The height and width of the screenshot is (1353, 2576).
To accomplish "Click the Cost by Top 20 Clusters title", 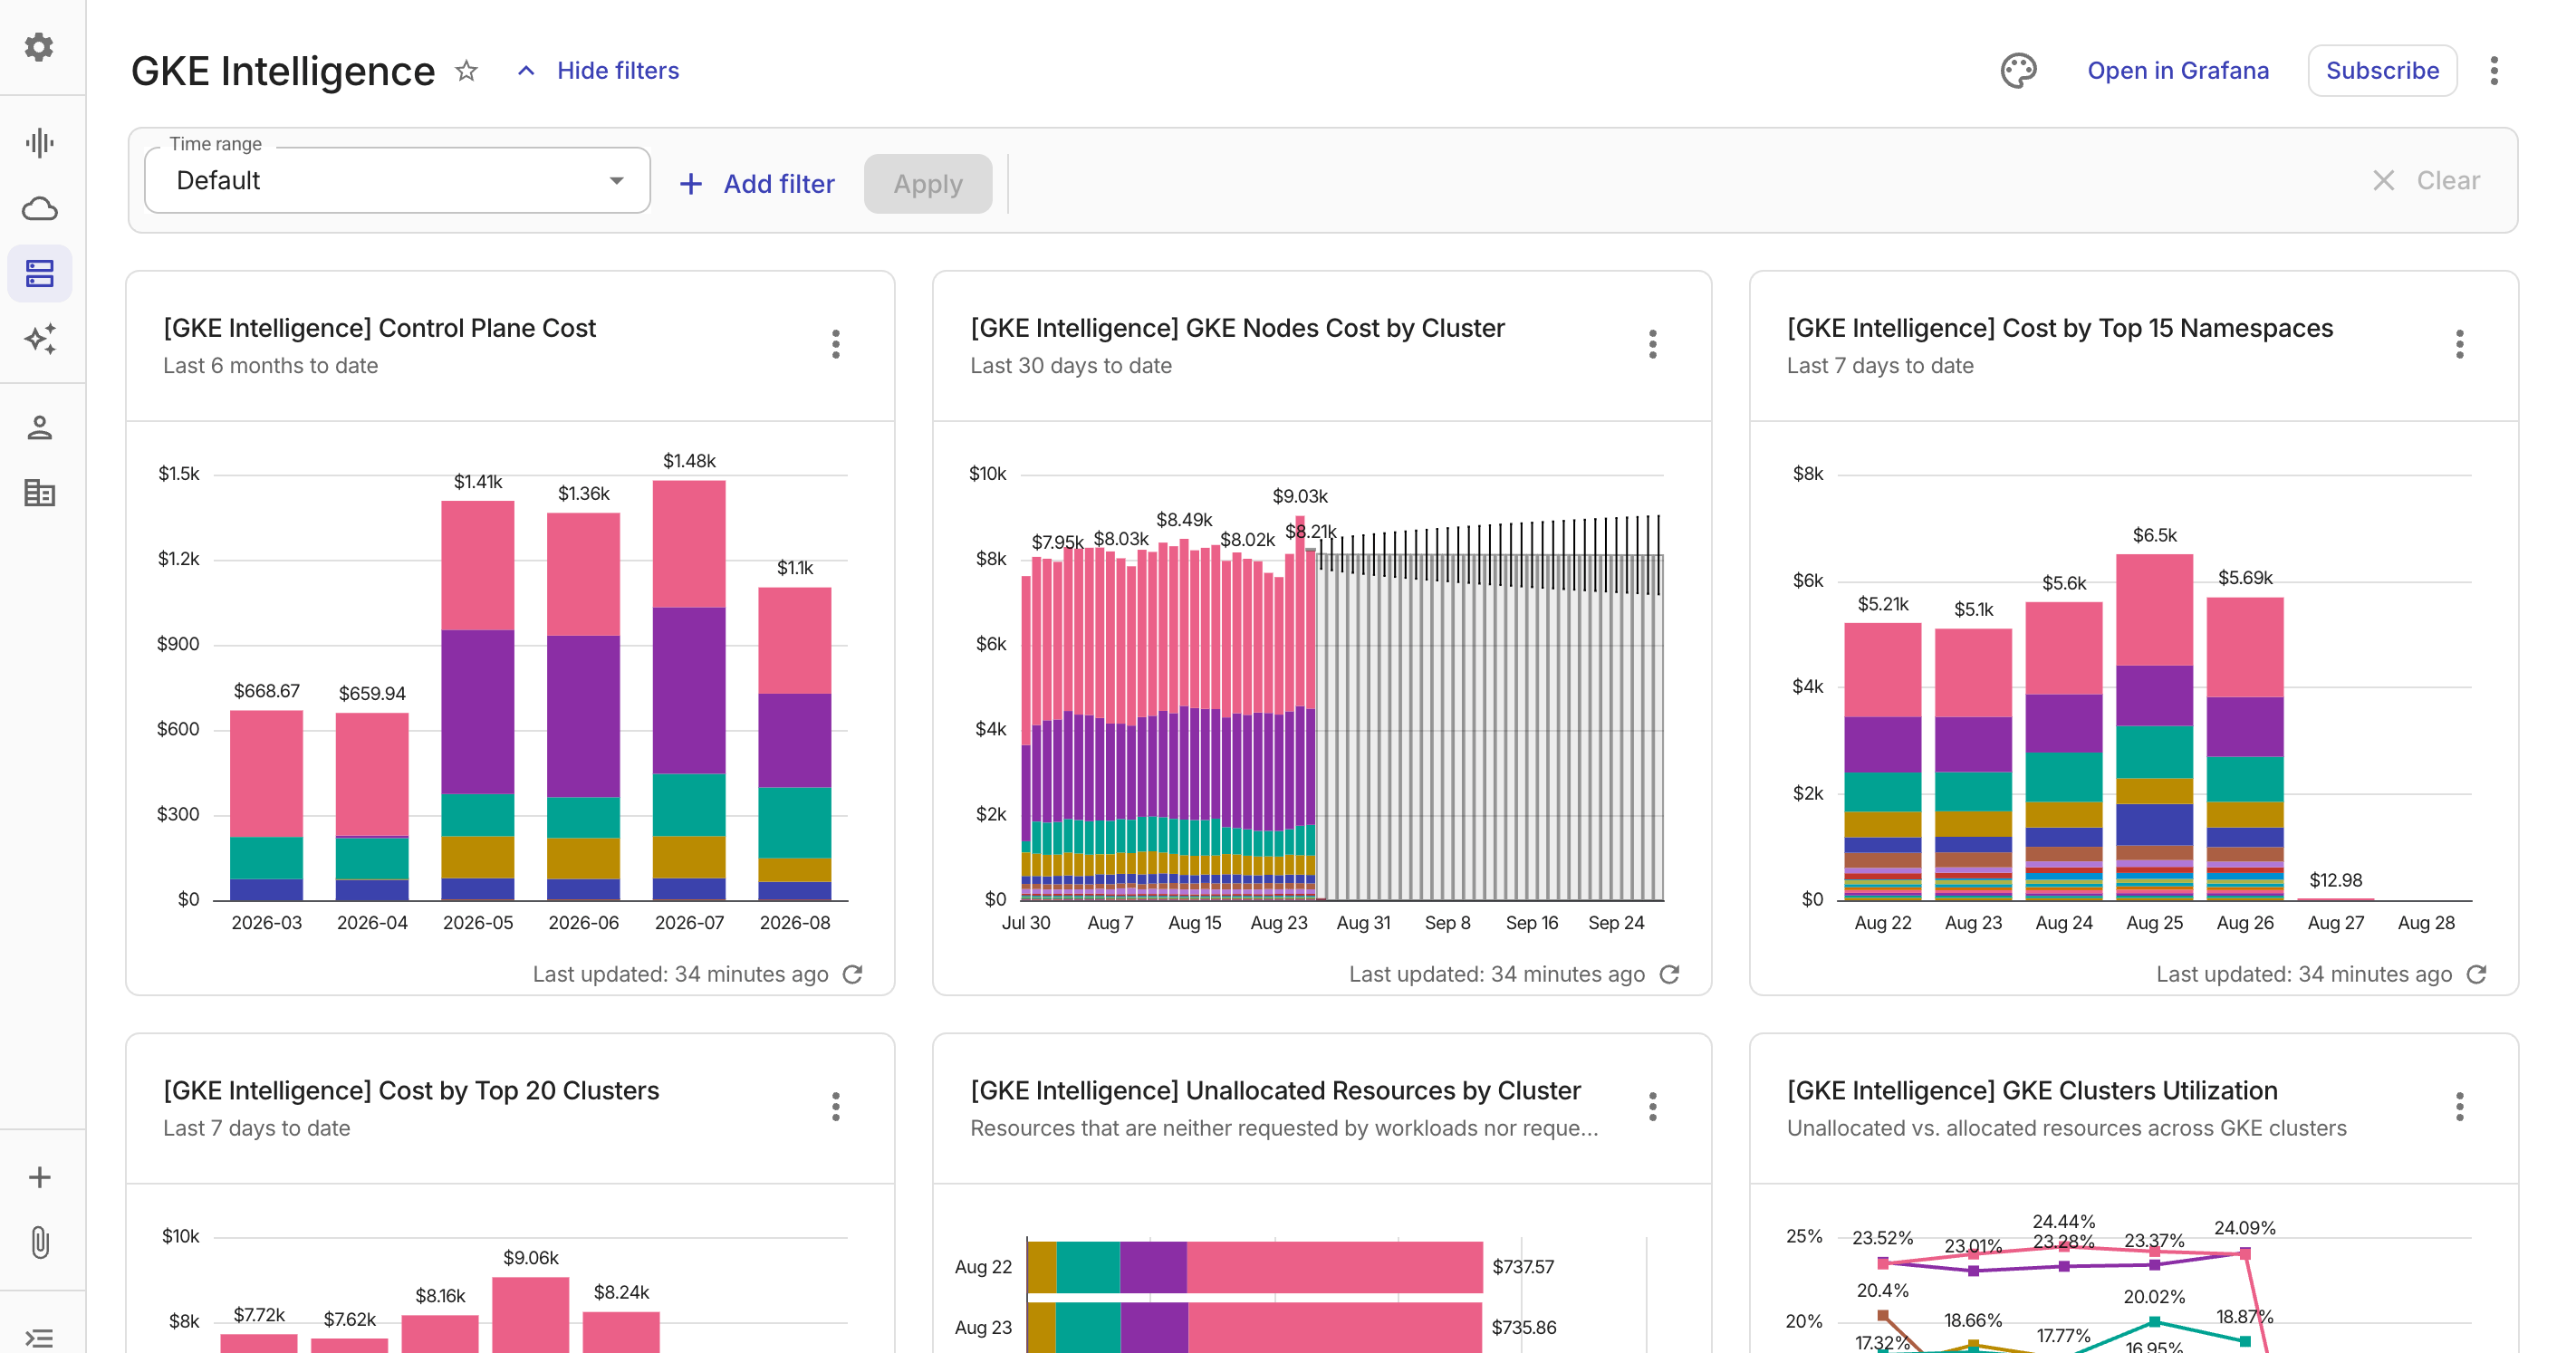I will coord(411,1090).
